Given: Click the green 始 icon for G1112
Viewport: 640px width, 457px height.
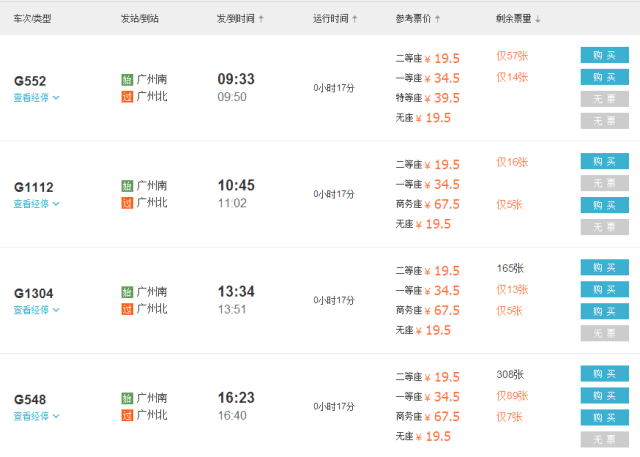Looking at the screenshot, I should [x=127, y=186].
